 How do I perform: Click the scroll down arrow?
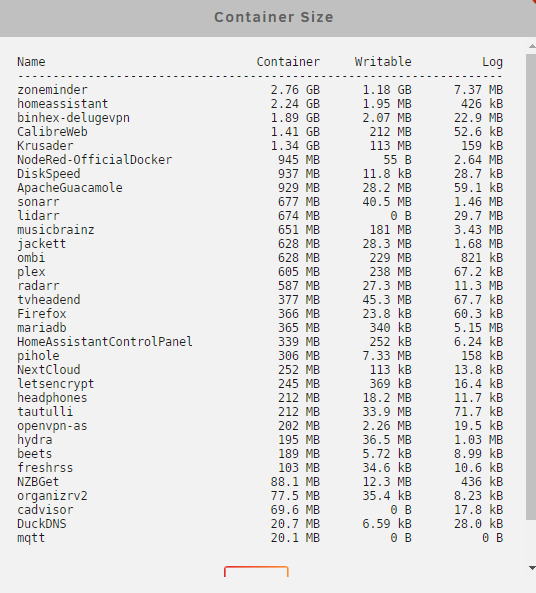[x=532, y=568]
